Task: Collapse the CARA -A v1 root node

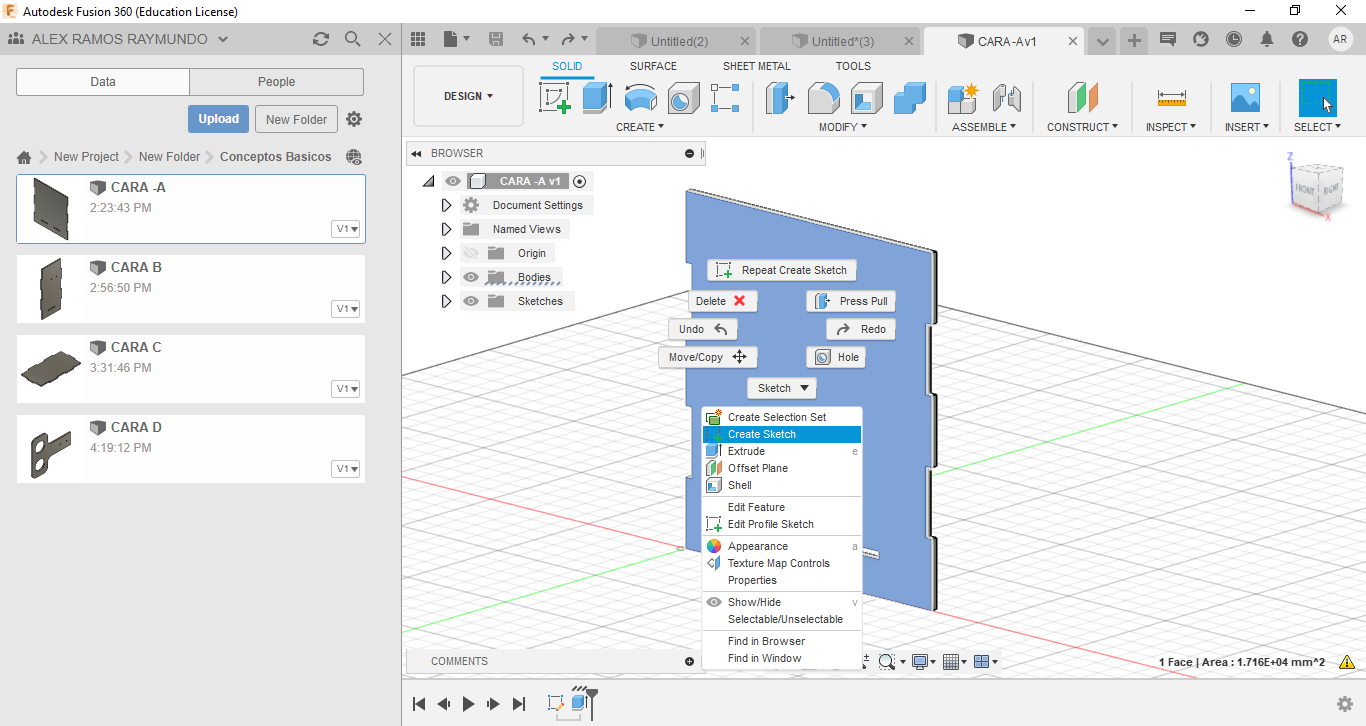Action: pos(429,181)
